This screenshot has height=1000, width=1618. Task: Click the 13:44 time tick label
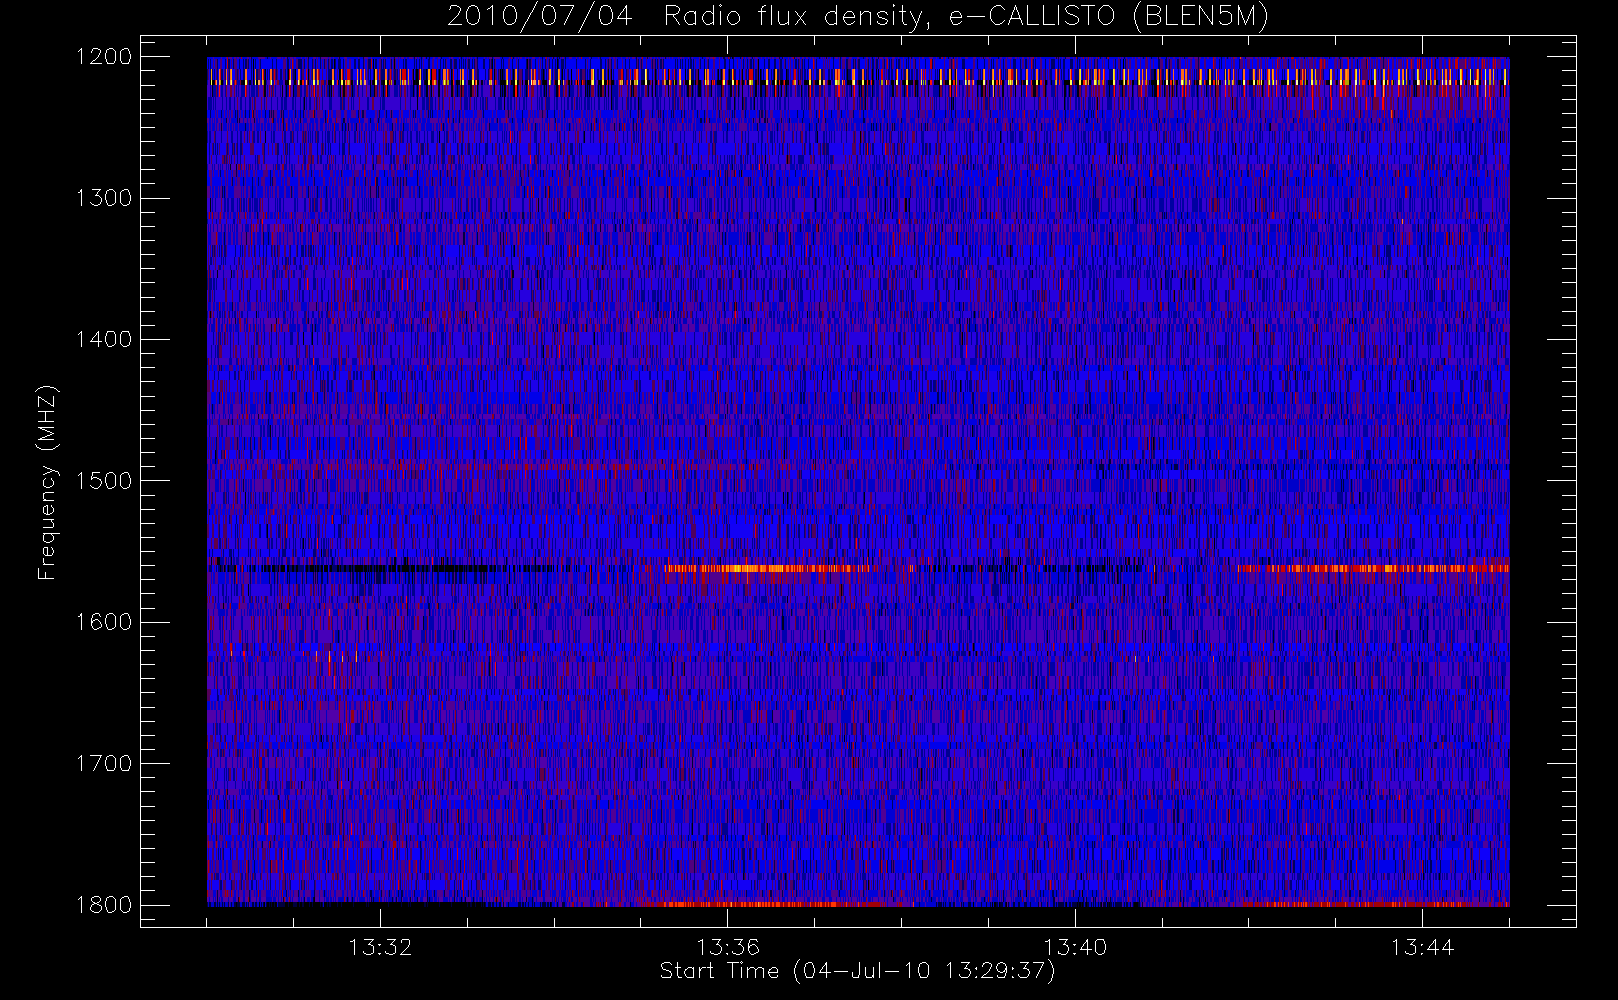click(1422, 947)
